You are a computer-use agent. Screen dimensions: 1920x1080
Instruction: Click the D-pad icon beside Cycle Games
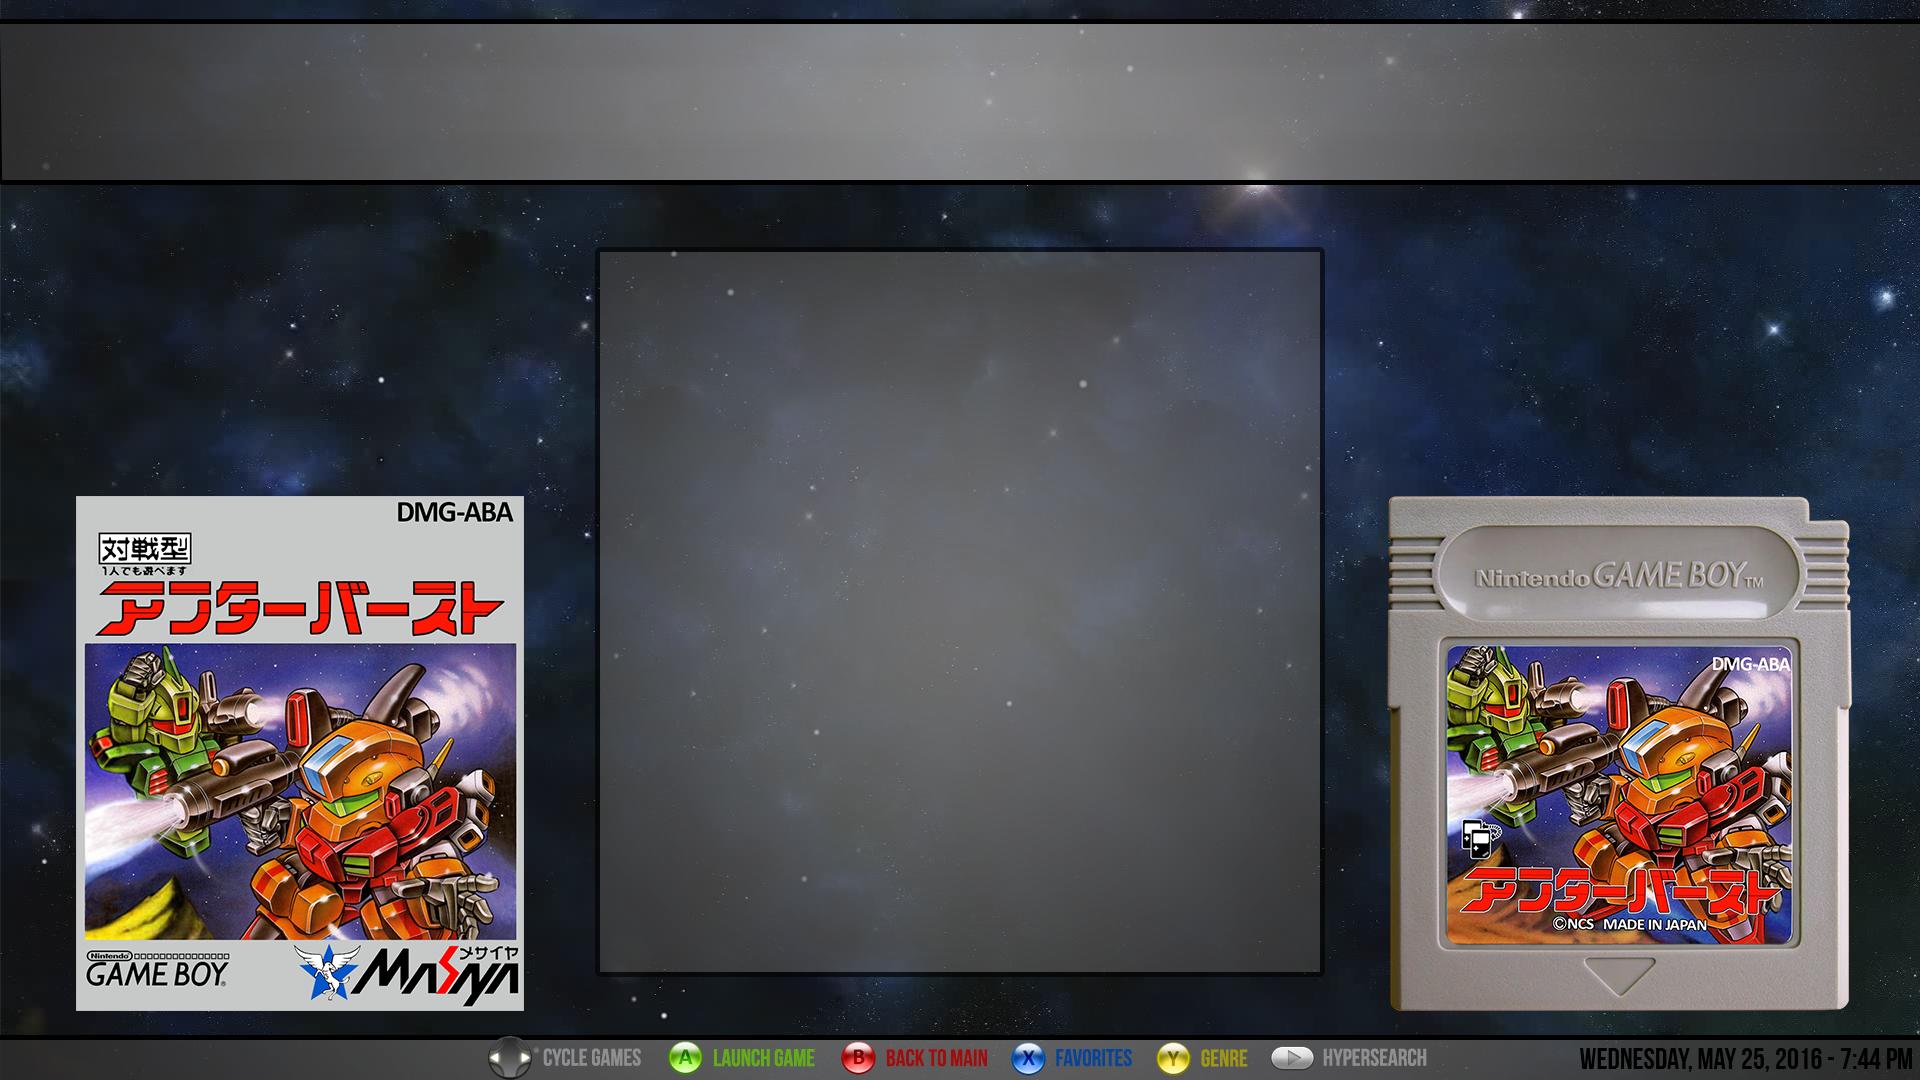[510, 1058]
